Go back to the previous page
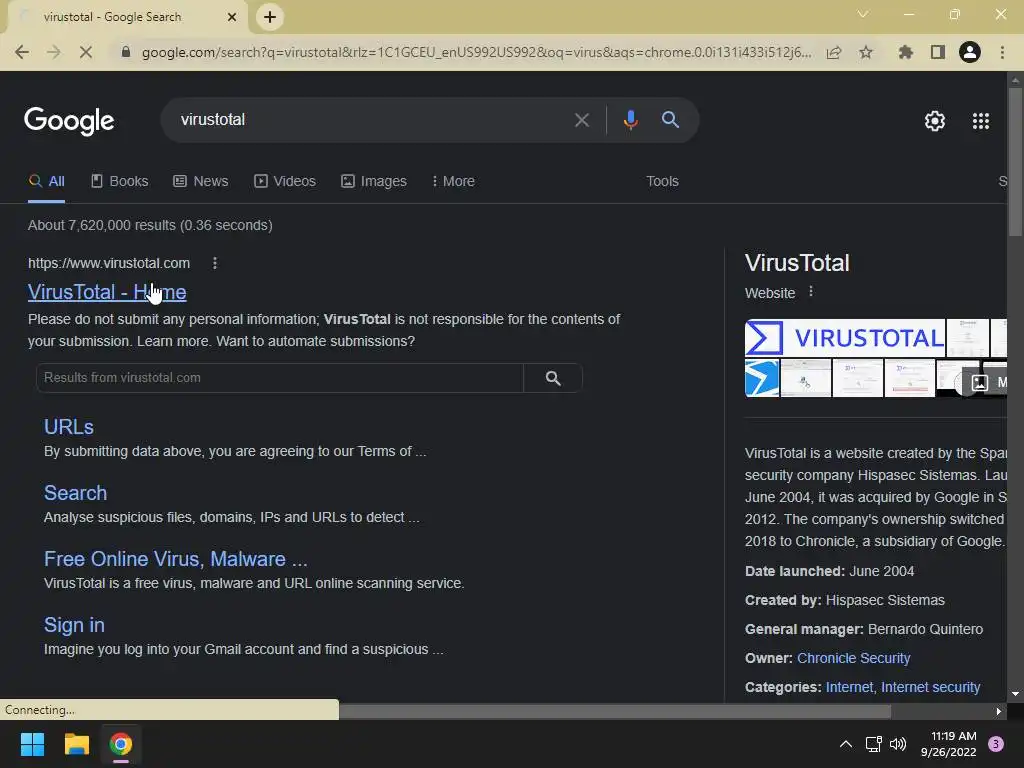Screen dimensions: 1024x768 click(x=22, y=52)
